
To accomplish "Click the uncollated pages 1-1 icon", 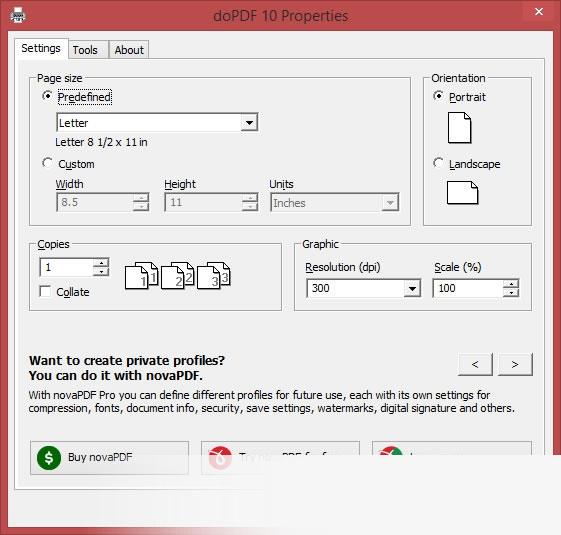I will [x=141, y=275].
